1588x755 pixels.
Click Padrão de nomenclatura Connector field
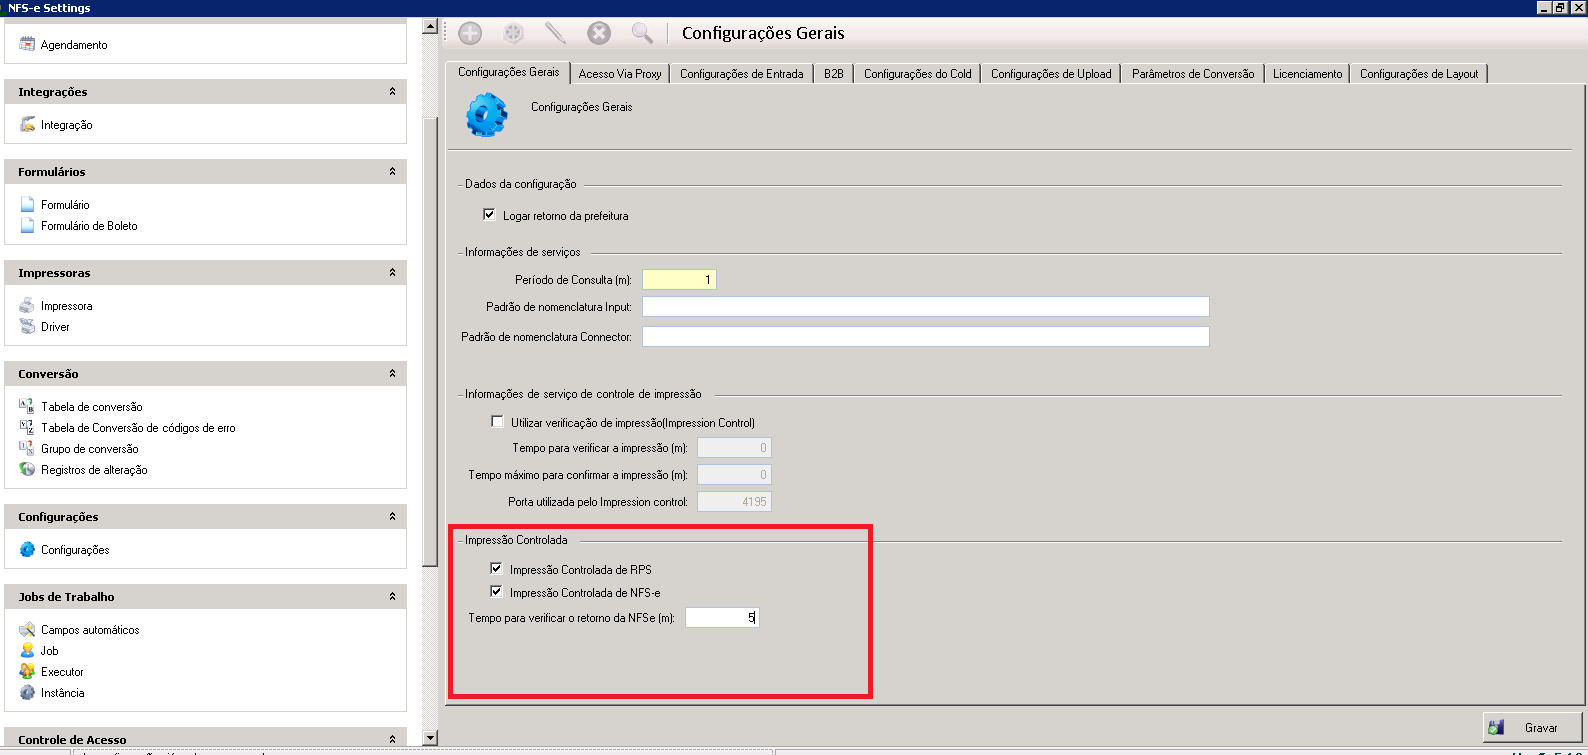click(926, 336)
